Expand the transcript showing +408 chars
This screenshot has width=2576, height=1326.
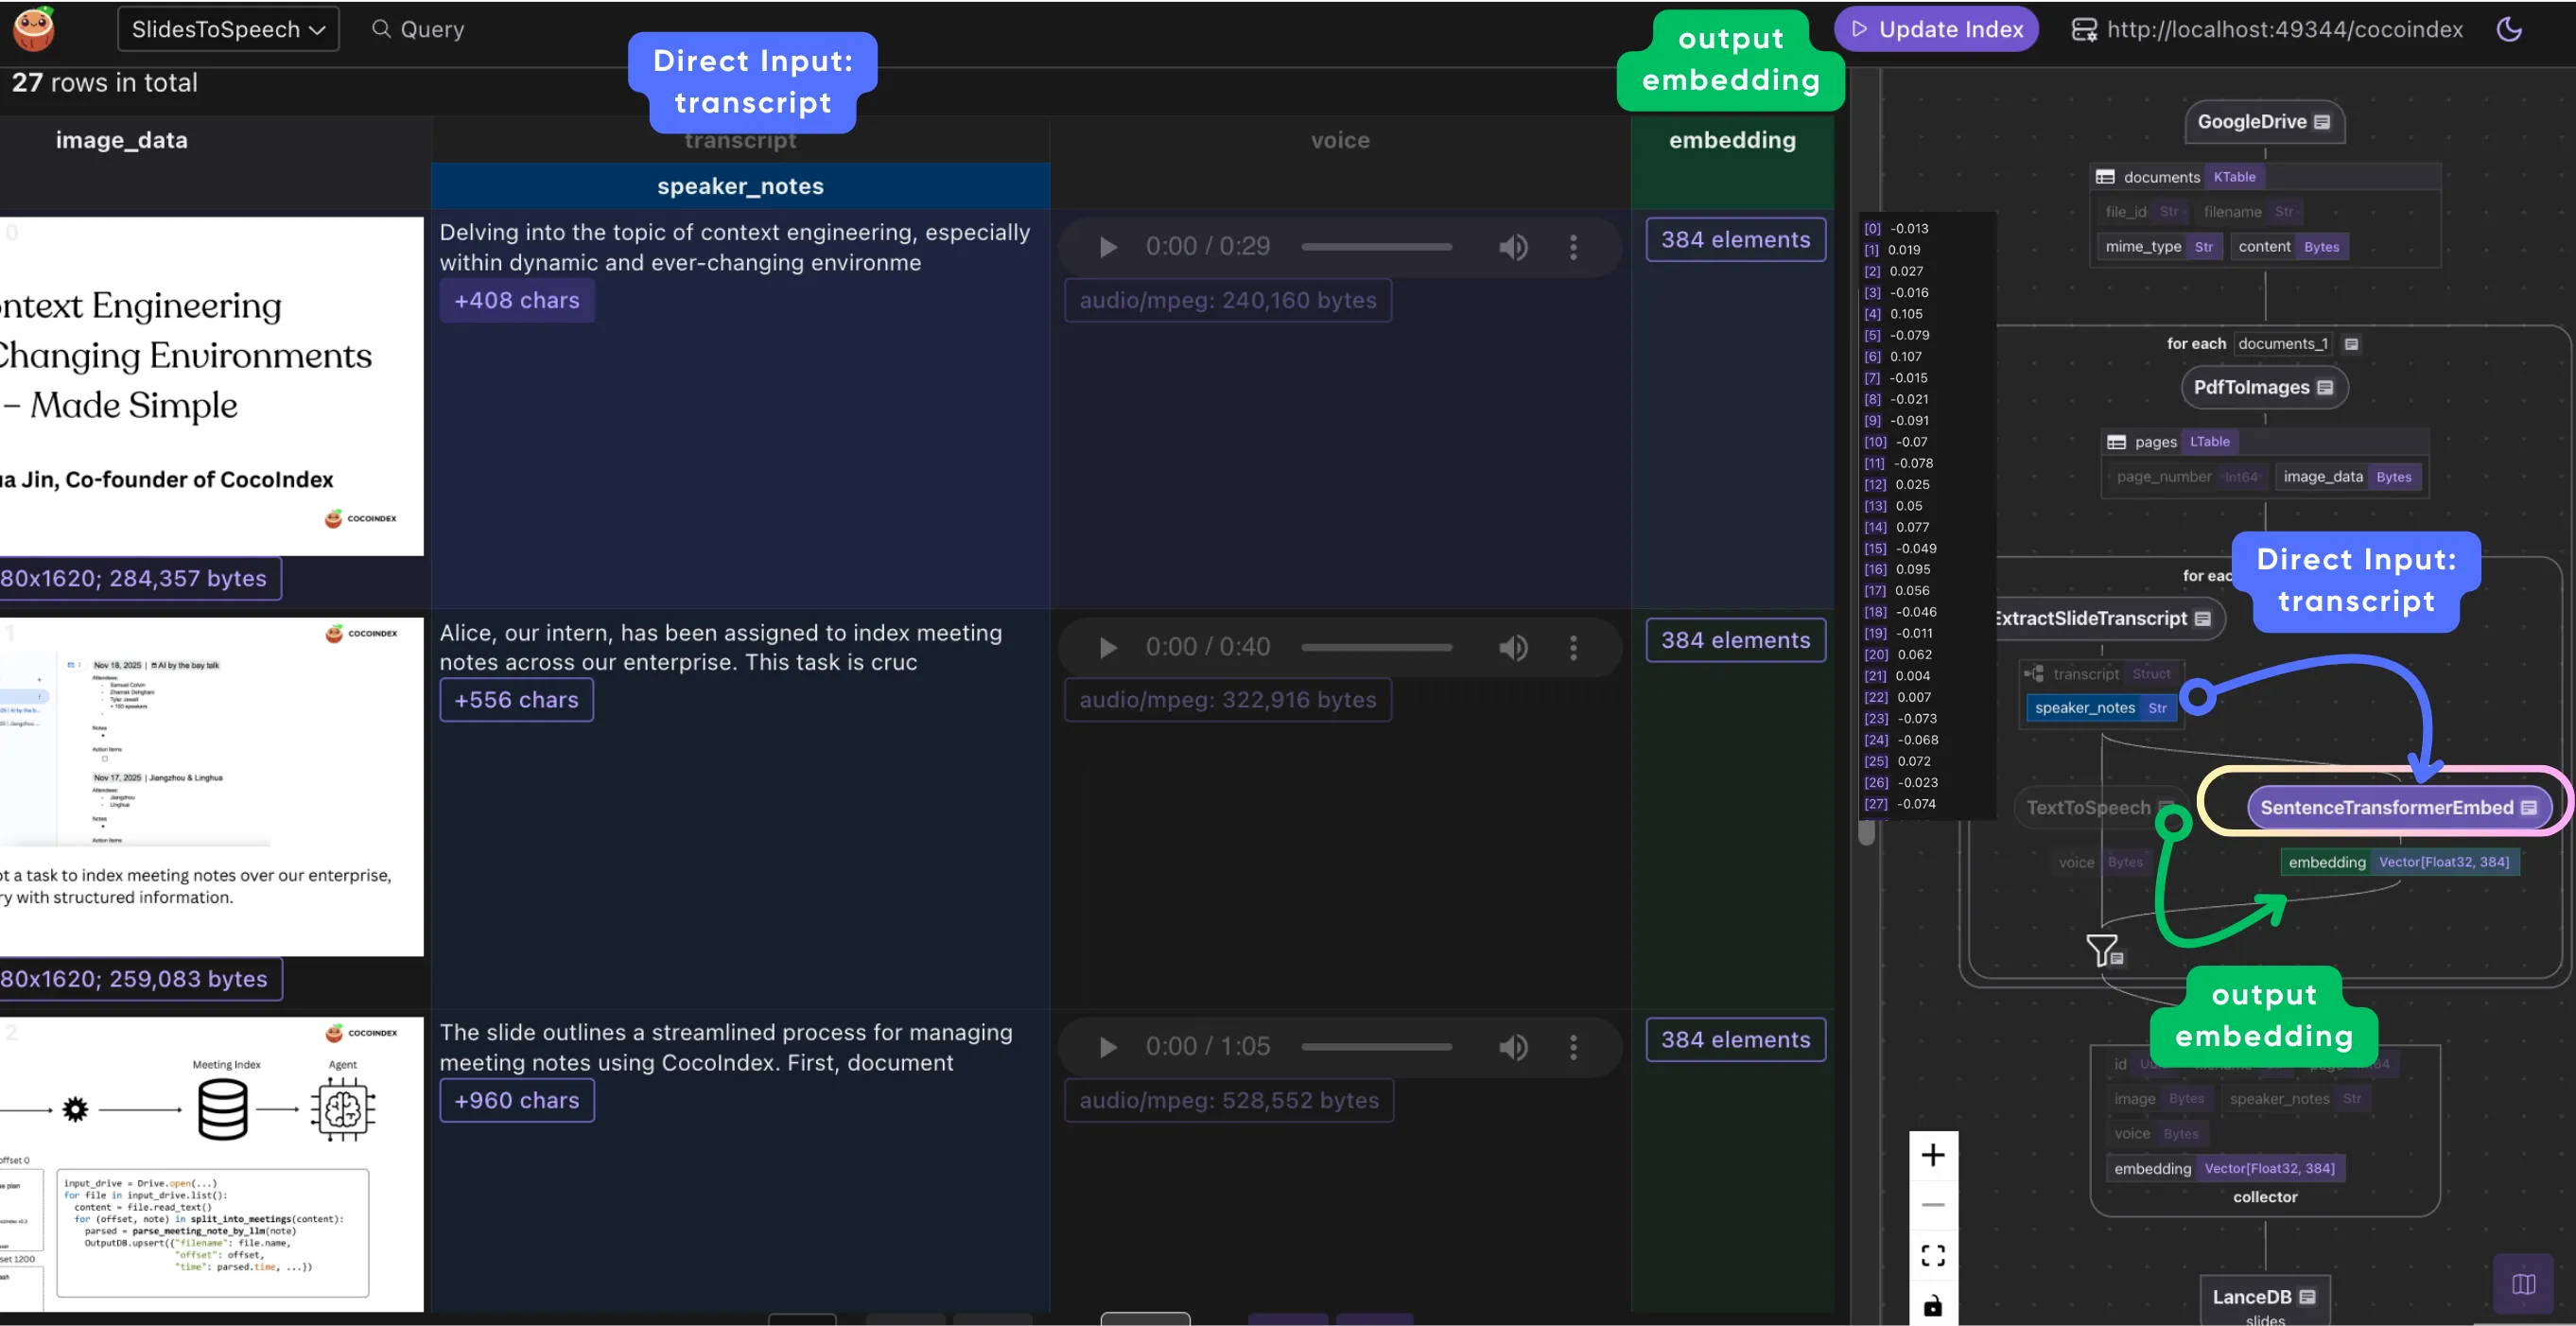(x=517, y=300)
